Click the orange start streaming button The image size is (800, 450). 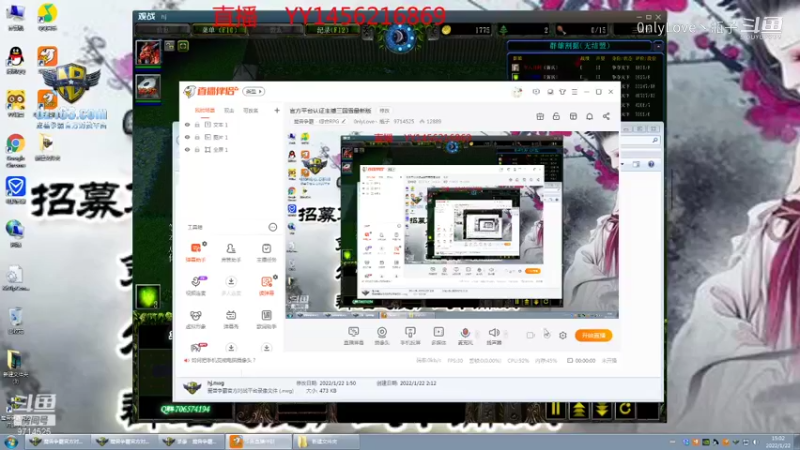click(x=593, y=335)
